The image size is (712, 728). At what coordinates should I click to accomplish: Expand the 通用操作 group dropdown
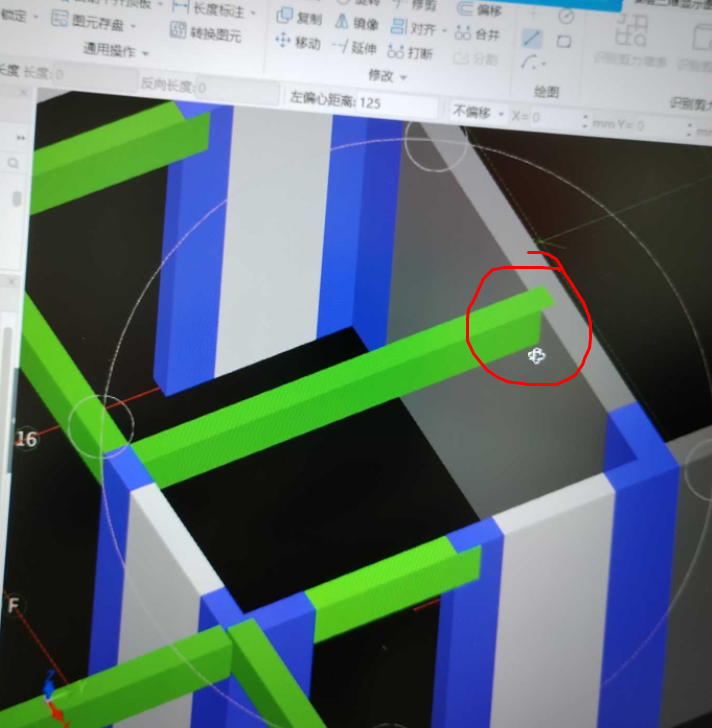point(145,53)
